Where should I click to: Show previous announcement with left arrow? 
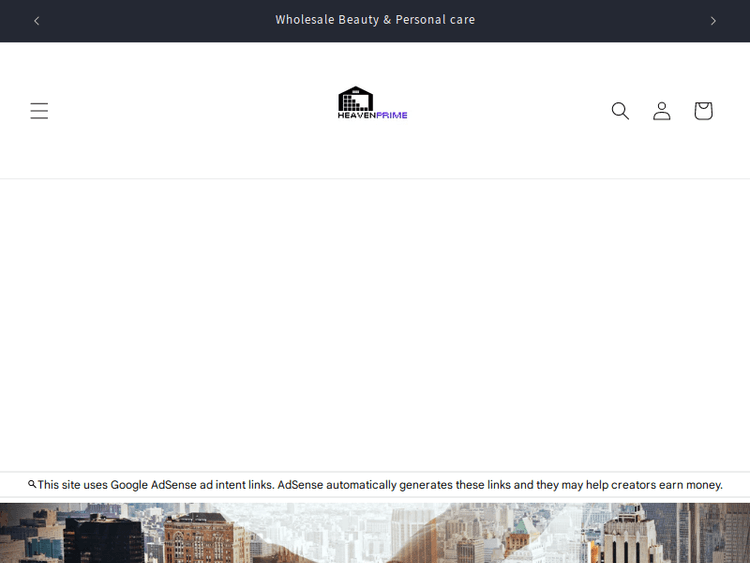click(37, 21)
